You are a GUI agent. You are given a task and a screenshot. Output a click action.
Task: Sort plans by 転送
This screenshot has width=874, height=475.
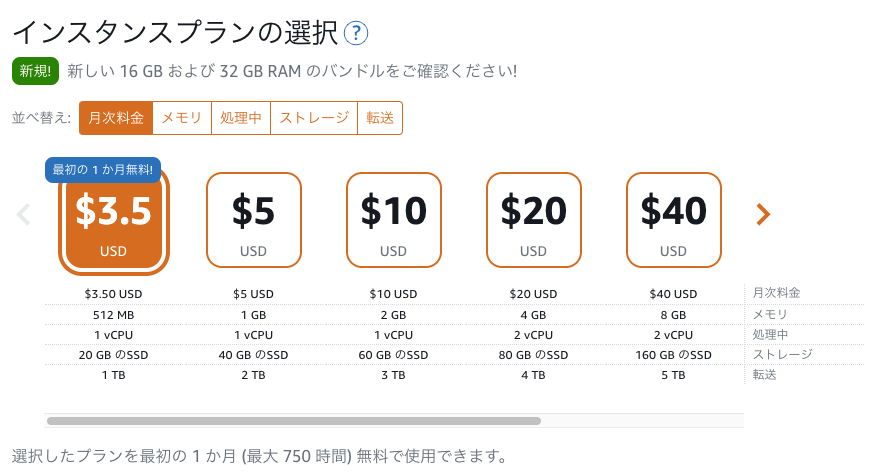pos(380,118)
